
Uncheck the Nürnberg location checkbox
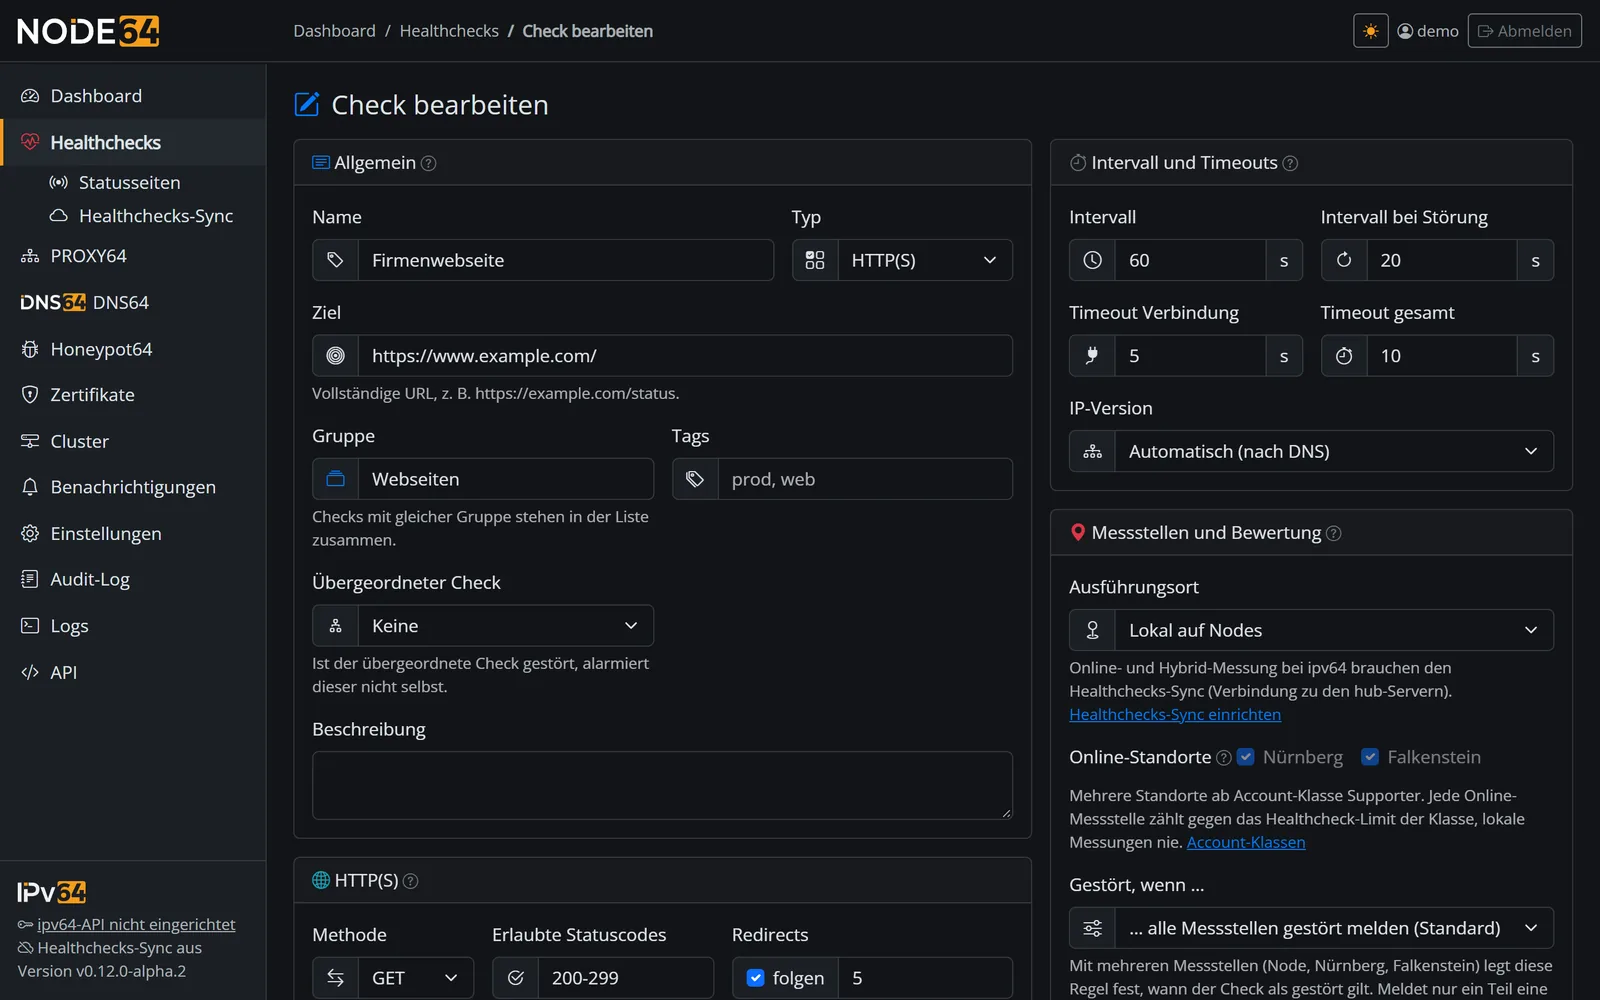[1246, 757]
